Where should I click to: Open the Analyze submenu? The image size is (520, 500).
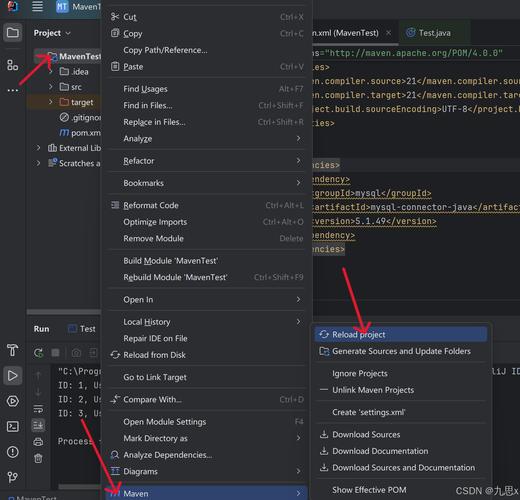tap(207, 138)
